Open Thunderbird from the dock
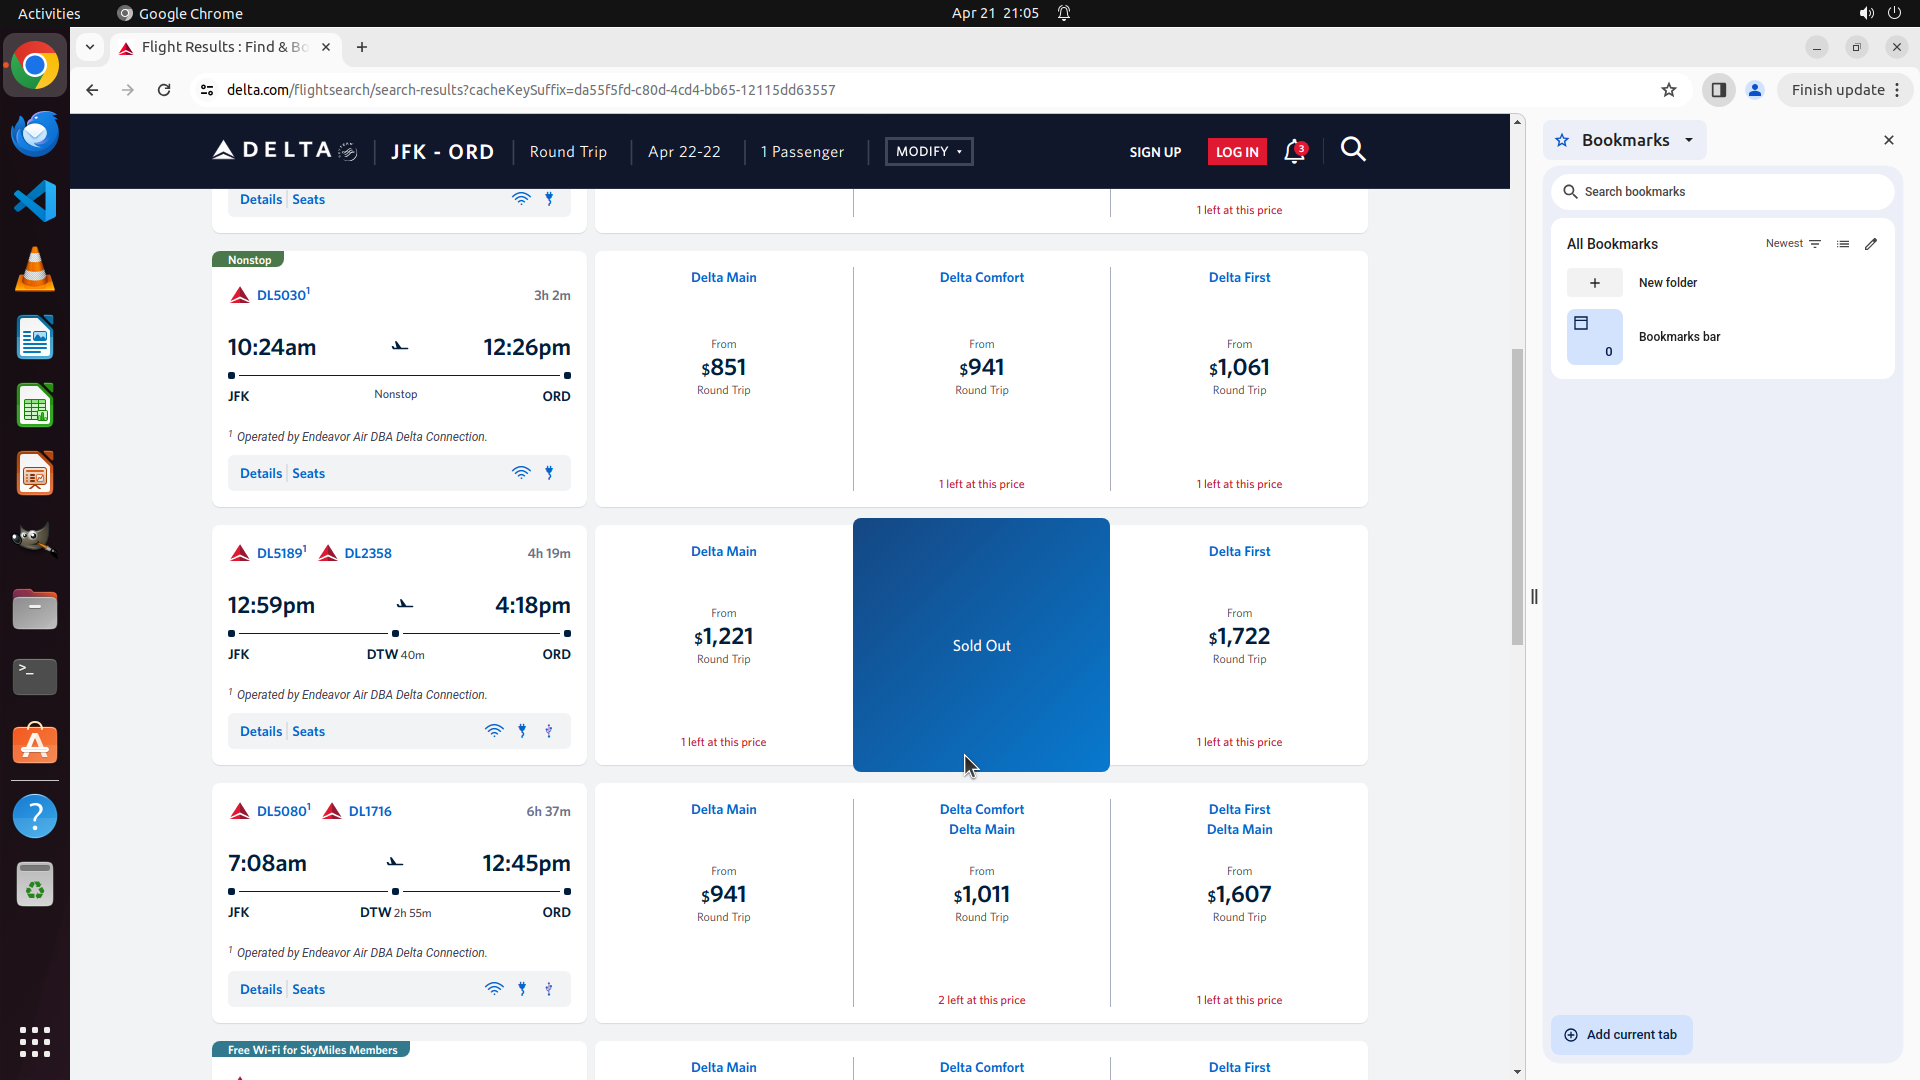 tap(35, 134)
